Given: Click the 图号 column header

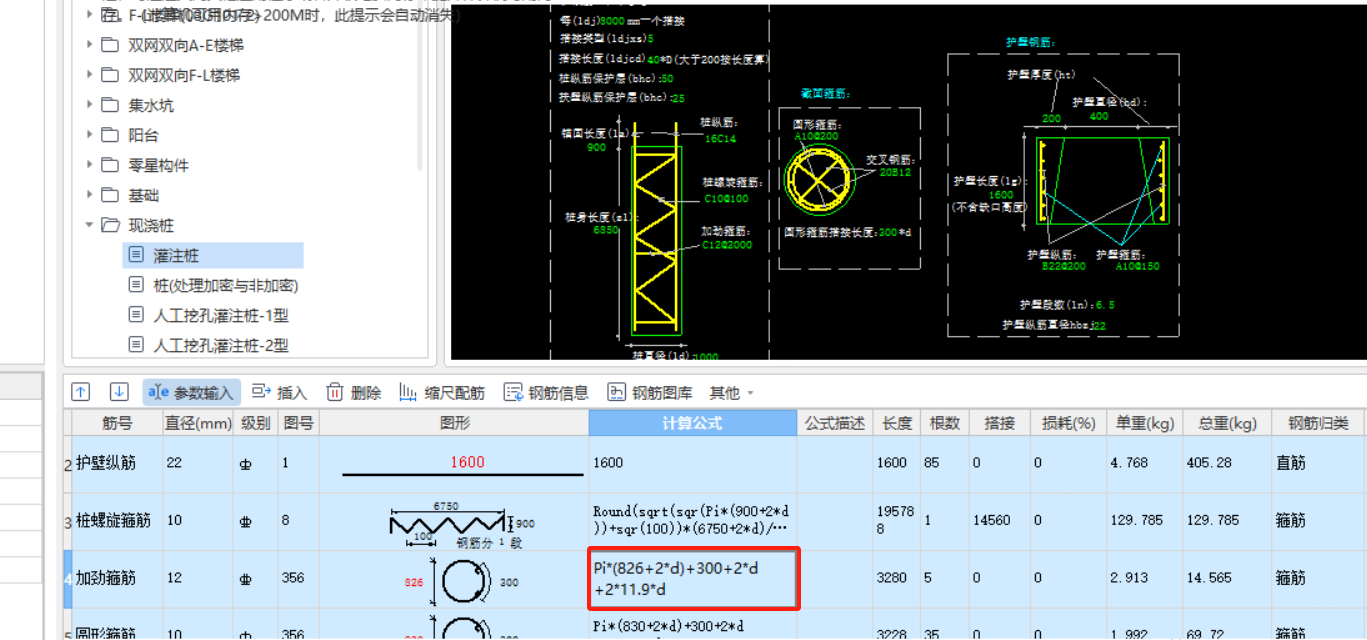Looking at the screenshot, I should coord(297,423).
